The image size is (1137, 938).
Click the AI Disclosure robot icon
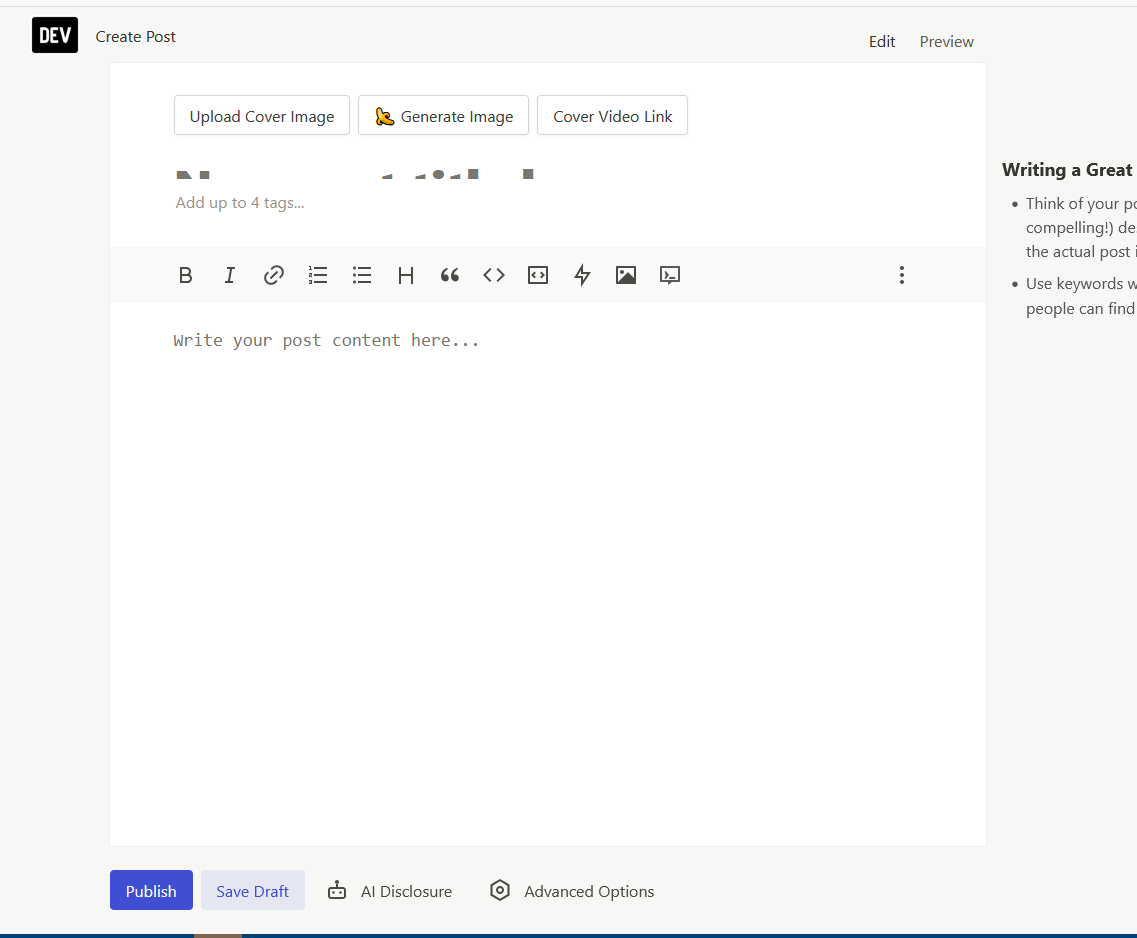pos(337,890)
